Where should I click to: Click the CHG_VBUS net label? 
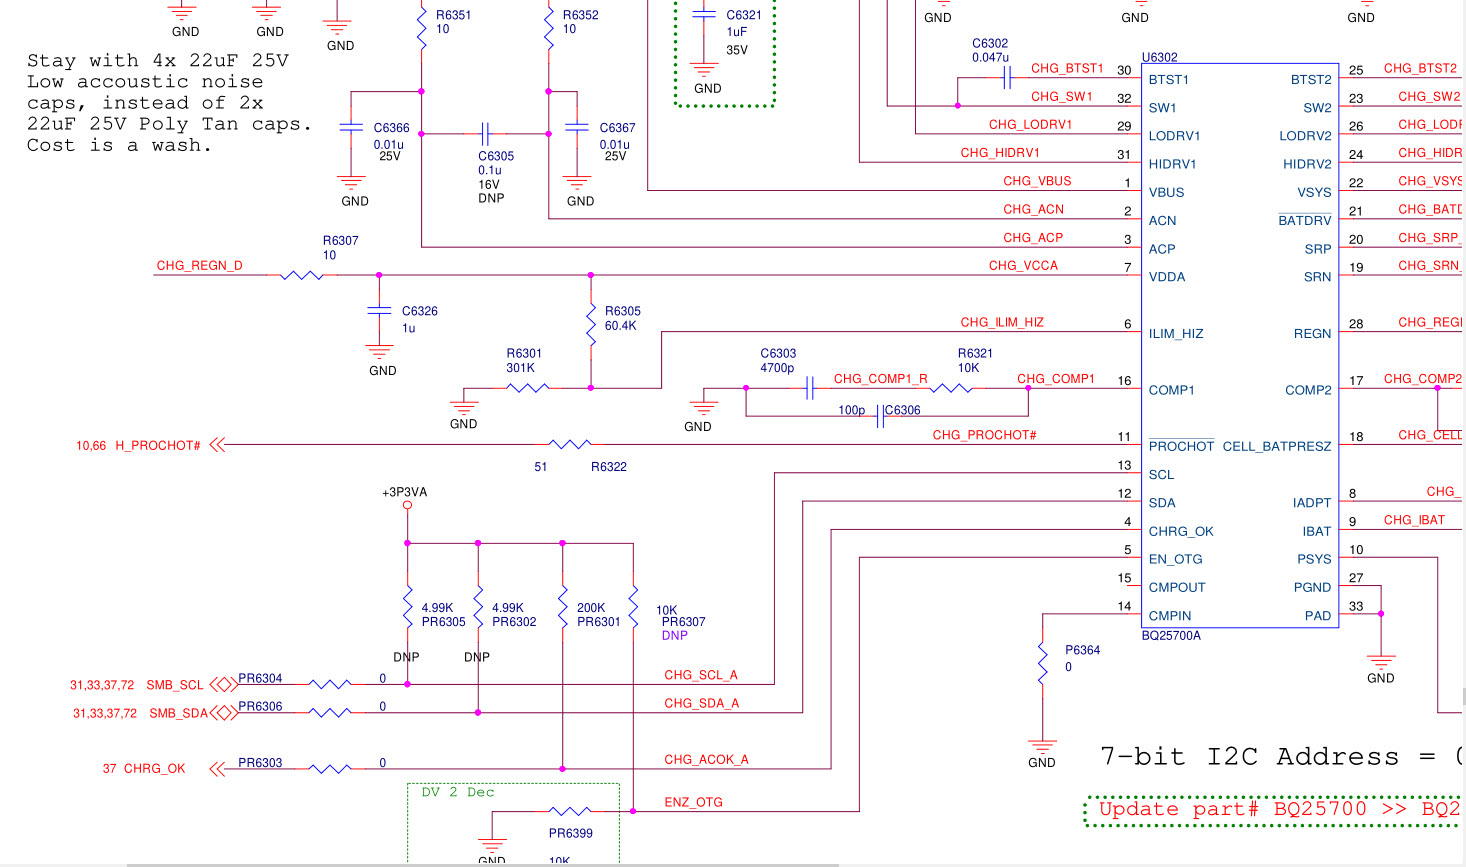1037,182
